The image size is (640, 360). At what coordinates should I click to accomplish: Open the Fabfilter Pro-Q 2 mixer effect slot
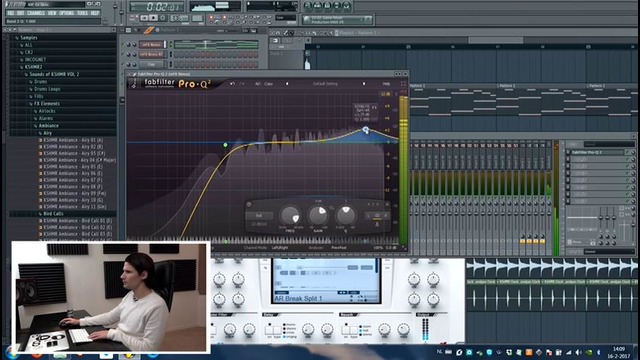click(x=598, y=152)
